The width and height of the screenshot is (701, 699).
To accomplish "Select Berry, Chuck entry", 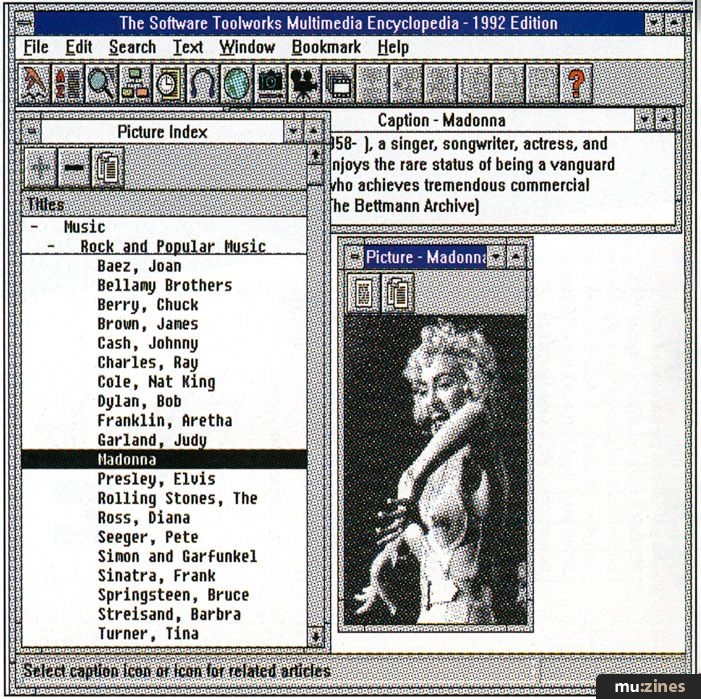I will pyautogui.click(x=148, y=305).
